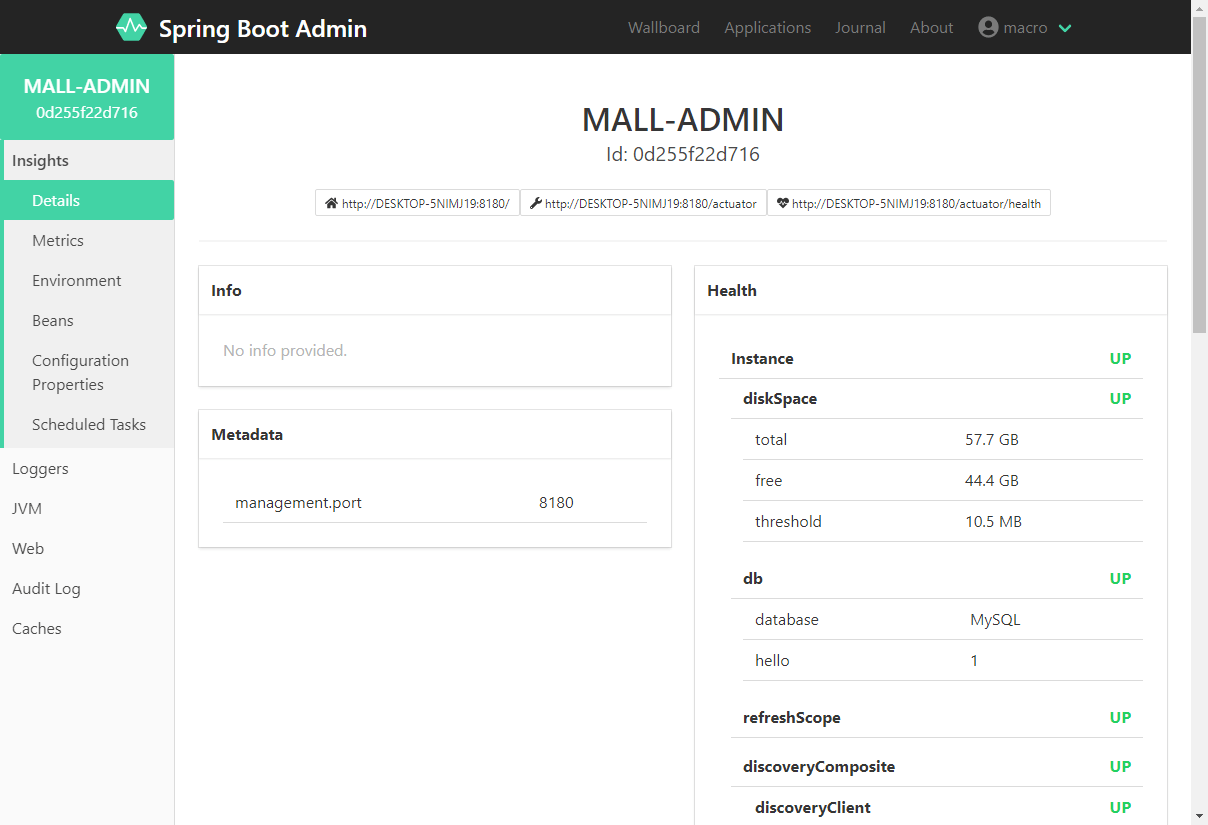
Task: Select Scheduled Tasks in the sidebar
Action: pos(89,425)
